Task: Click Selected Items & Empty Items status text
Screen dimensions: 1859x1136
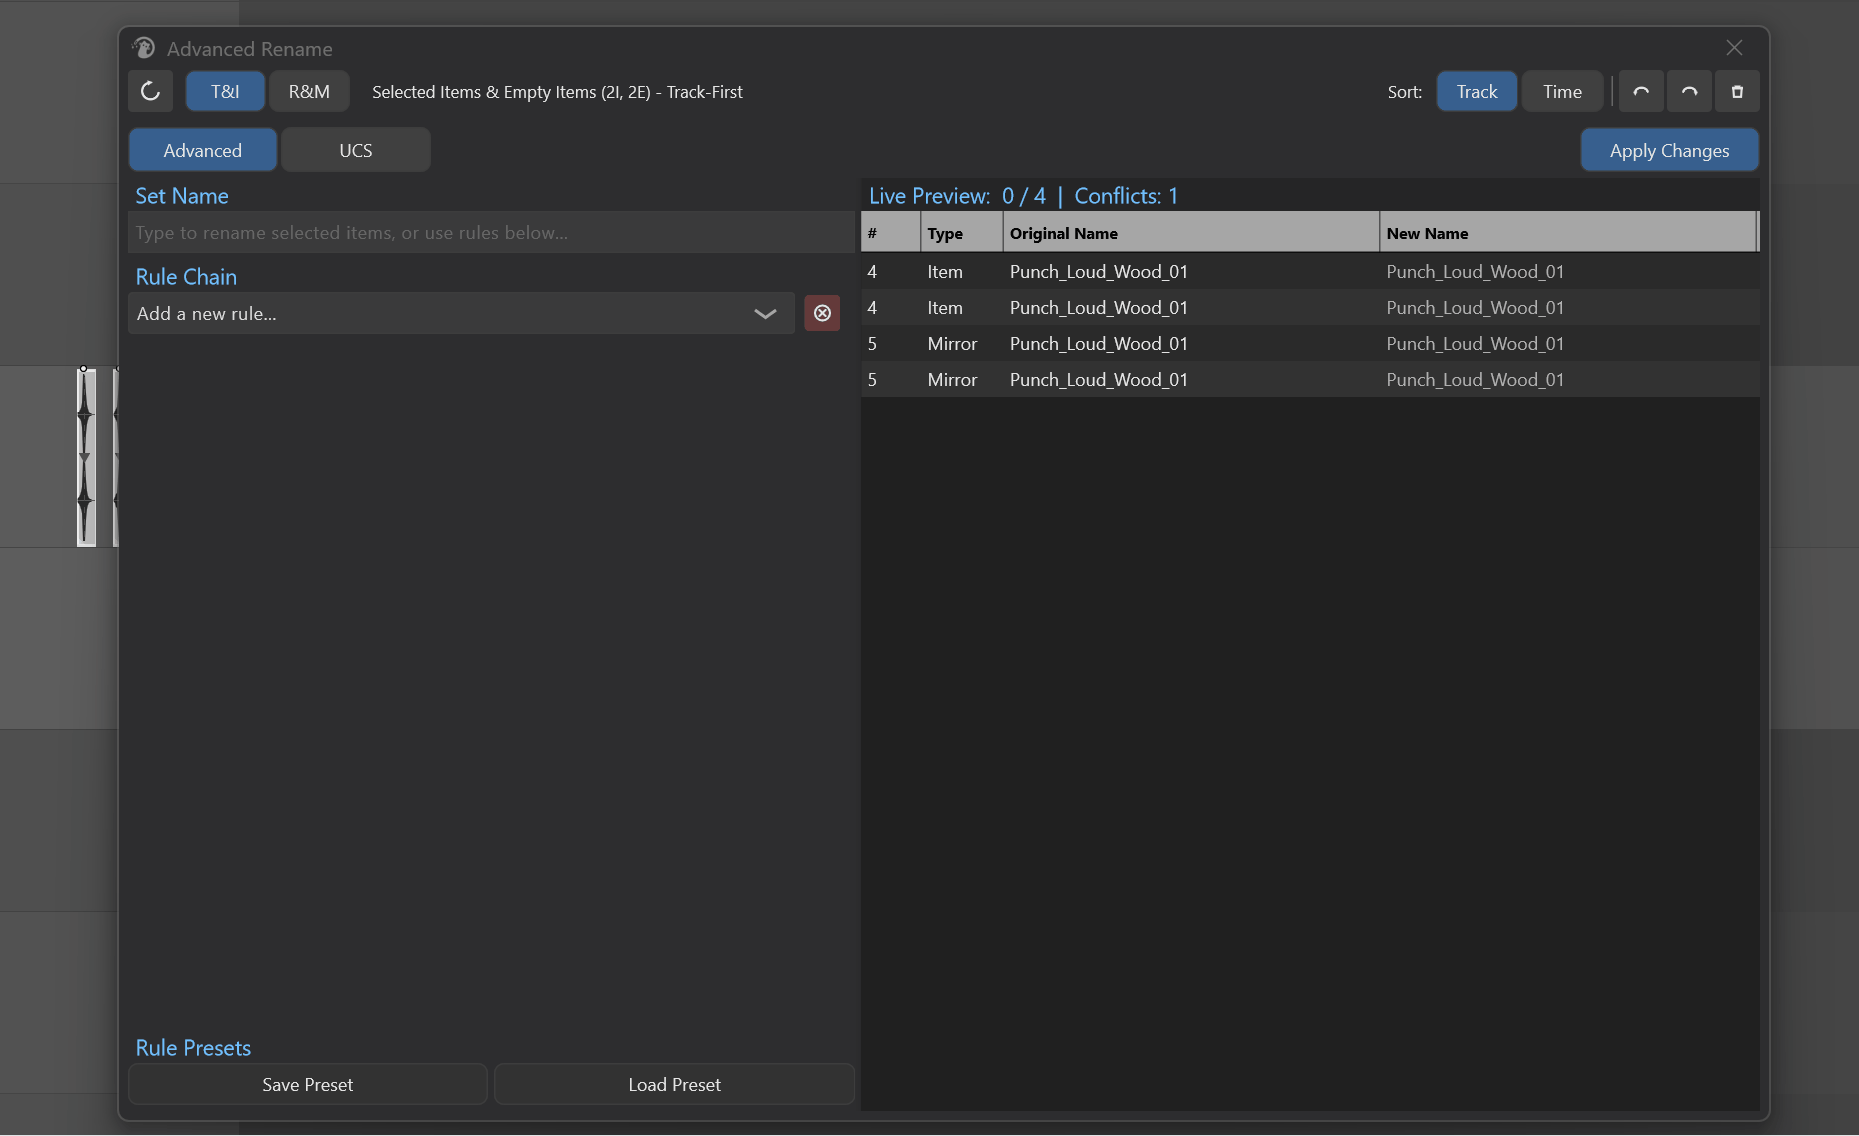Action: point(557,92)
